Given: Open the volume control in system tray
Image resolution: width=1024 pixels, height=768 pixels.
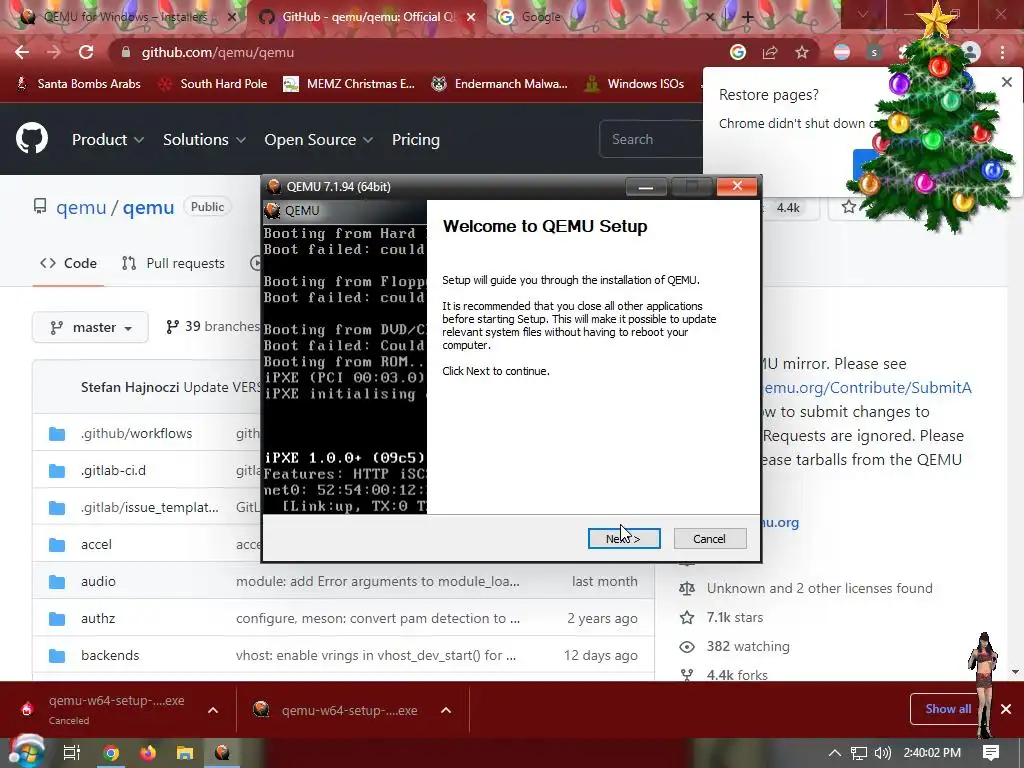Looking at the screenshot, I should tap(883, 753).
